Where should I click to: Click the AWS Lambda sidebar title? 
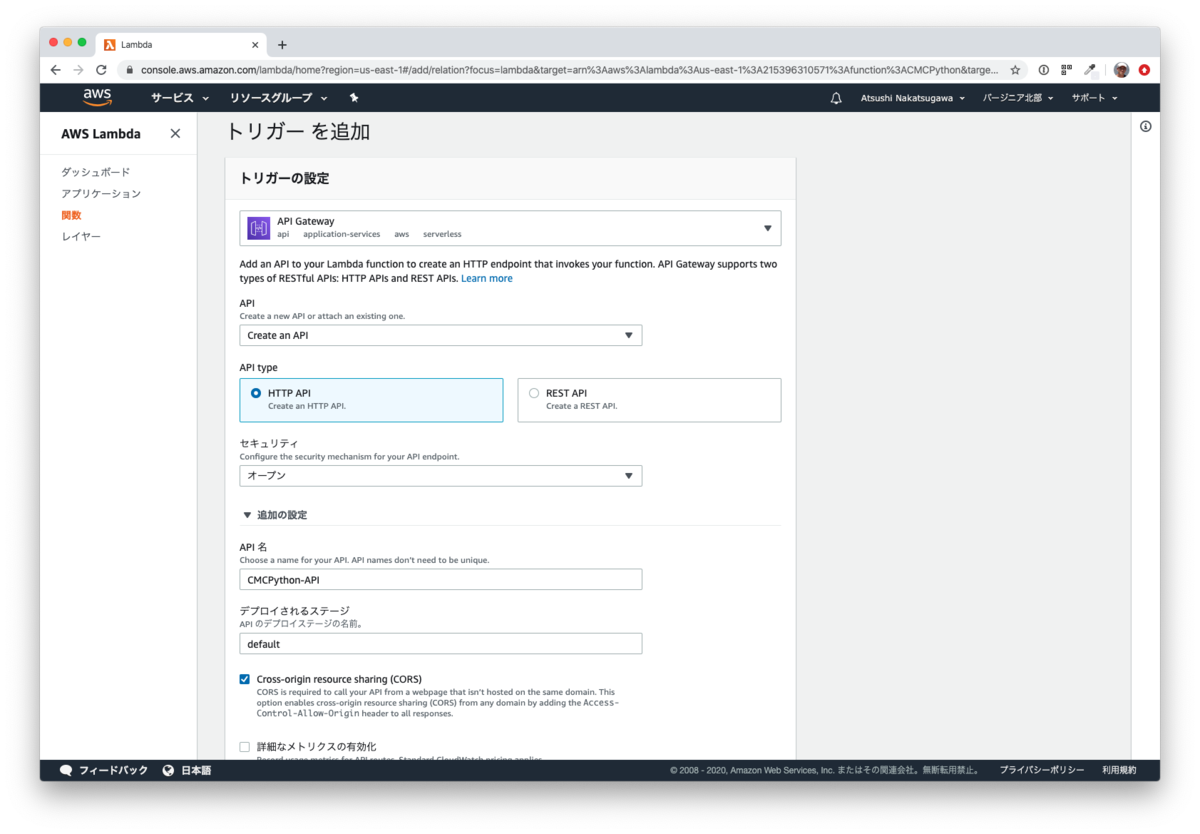point(101,133)
